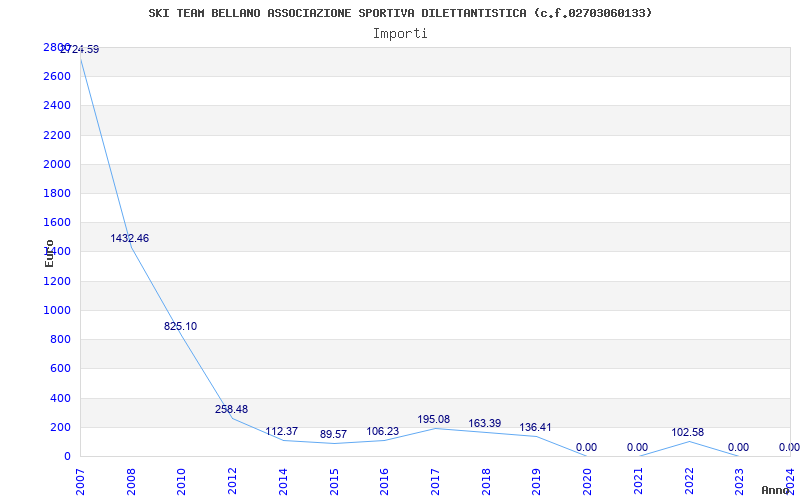Click the 2012 x-axis year label
800x500 pixels.
pyautogui.click(x=233, y=480)
